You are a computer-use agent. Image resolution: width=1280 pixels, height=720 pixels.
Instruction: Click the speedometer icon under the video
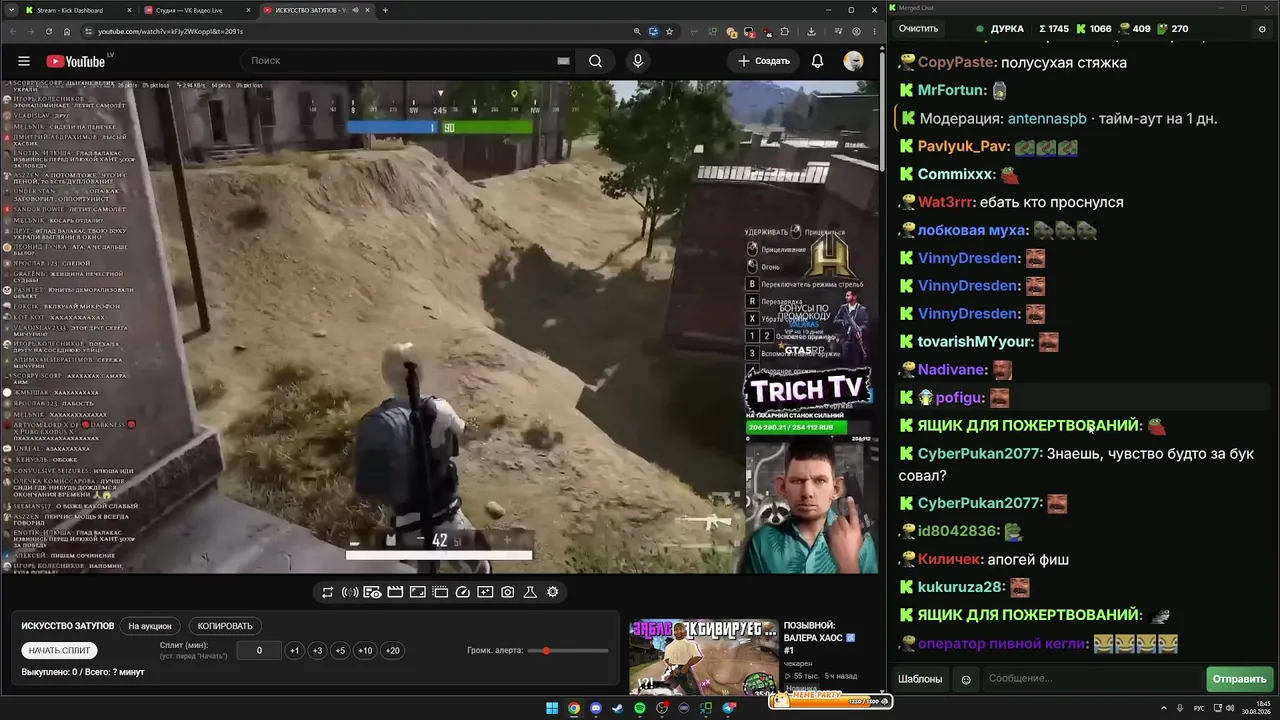(462, 592)
